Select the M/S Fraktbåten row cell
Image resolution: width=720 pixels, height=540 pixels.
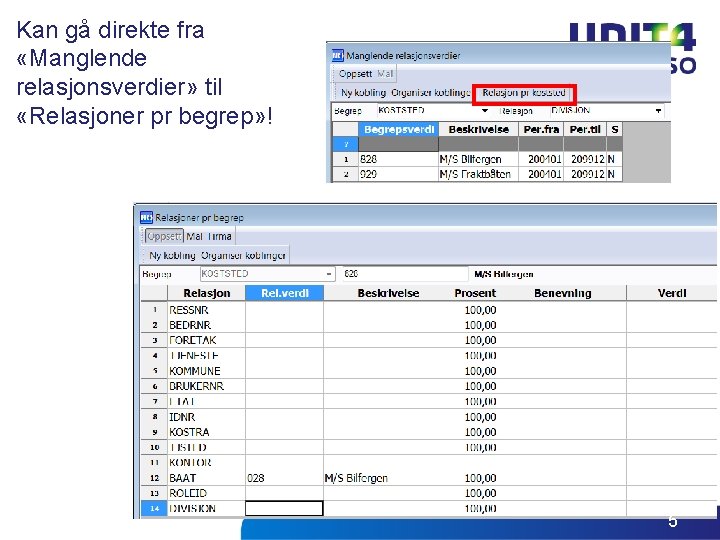coord(478,174)
